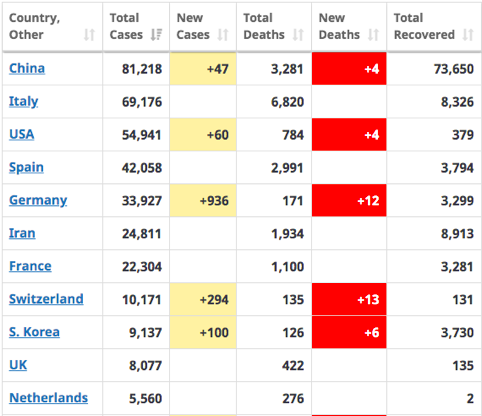
Task: Select Switzerland's new deaths +13 cell
Action: click(349, 299)
